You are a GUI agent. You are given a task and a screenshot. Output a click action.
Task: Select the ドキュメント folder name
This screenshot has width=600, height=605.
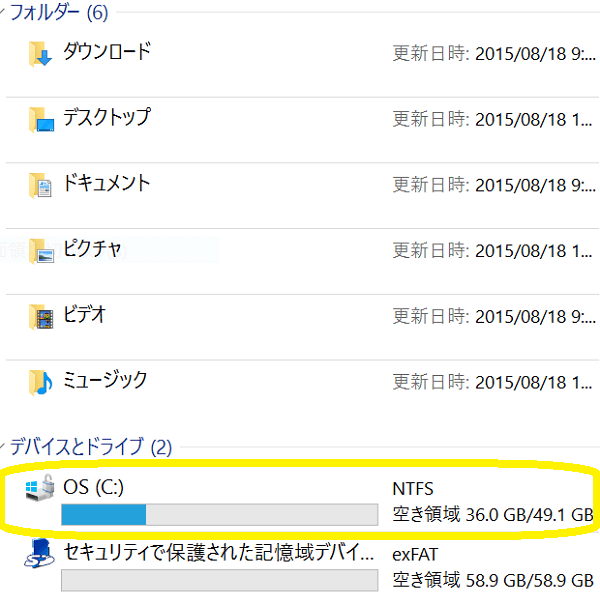click(106, 183)
